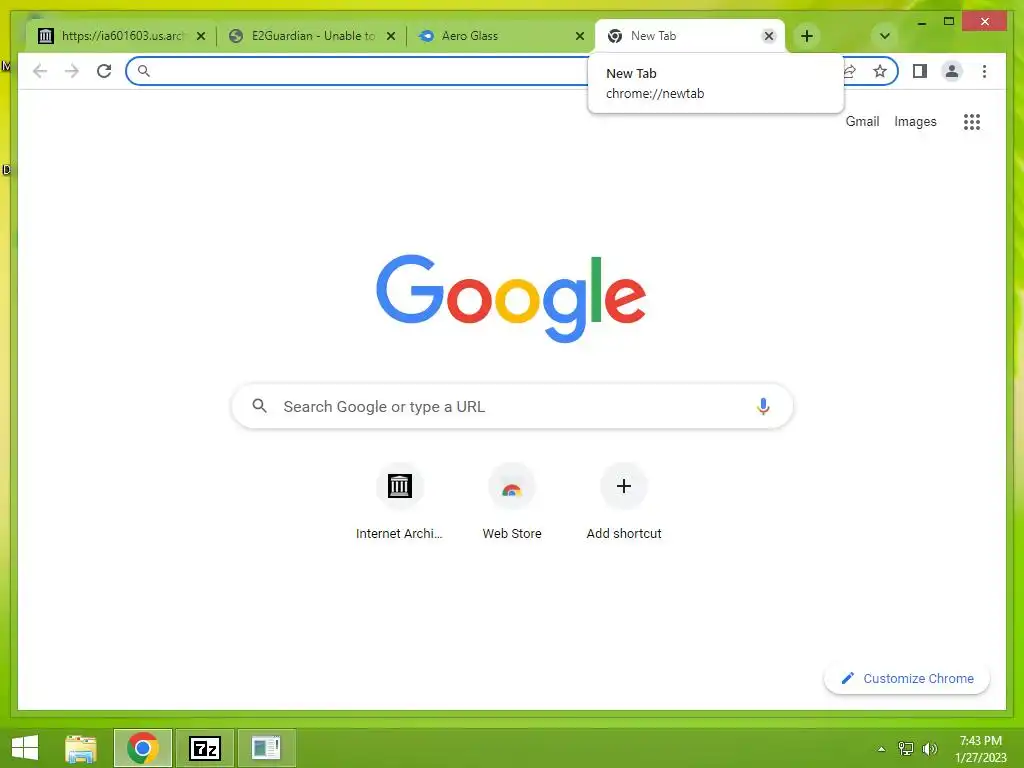
Task: Open the Web Store shortcut tile
Action: 512,502
